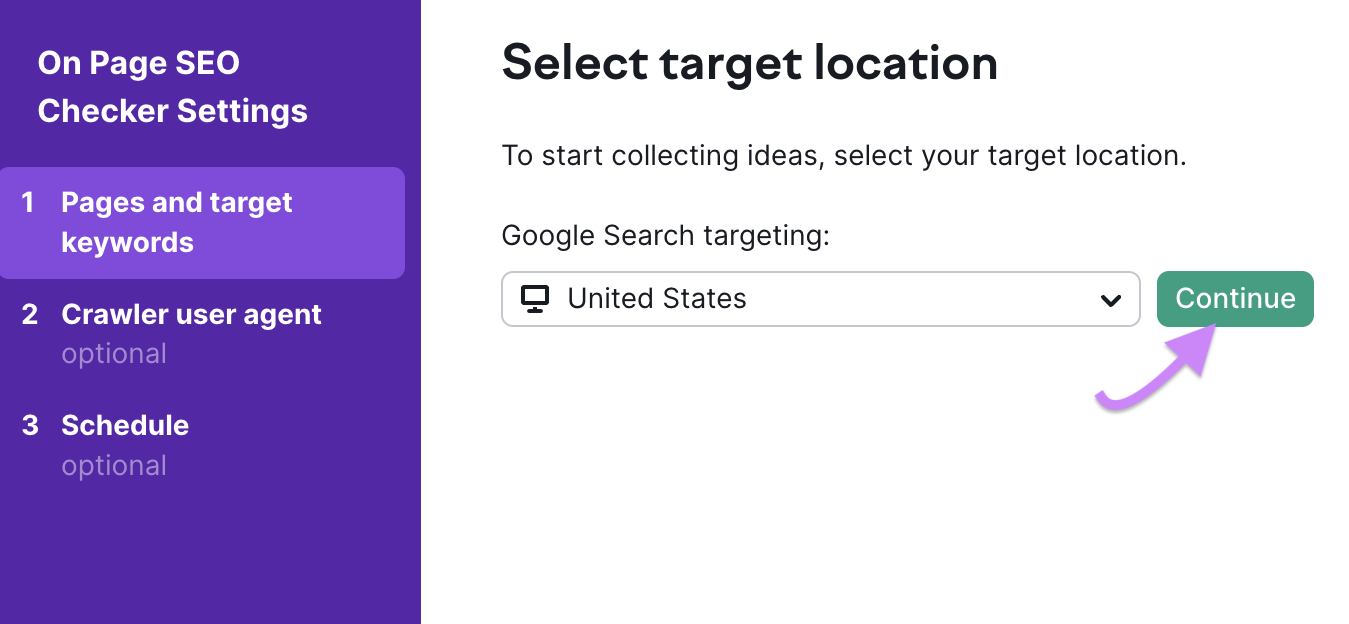Click the On Page SEO Checker Settings title
The height and width of the screenshot is (624, 1349).
click(172, 86)
